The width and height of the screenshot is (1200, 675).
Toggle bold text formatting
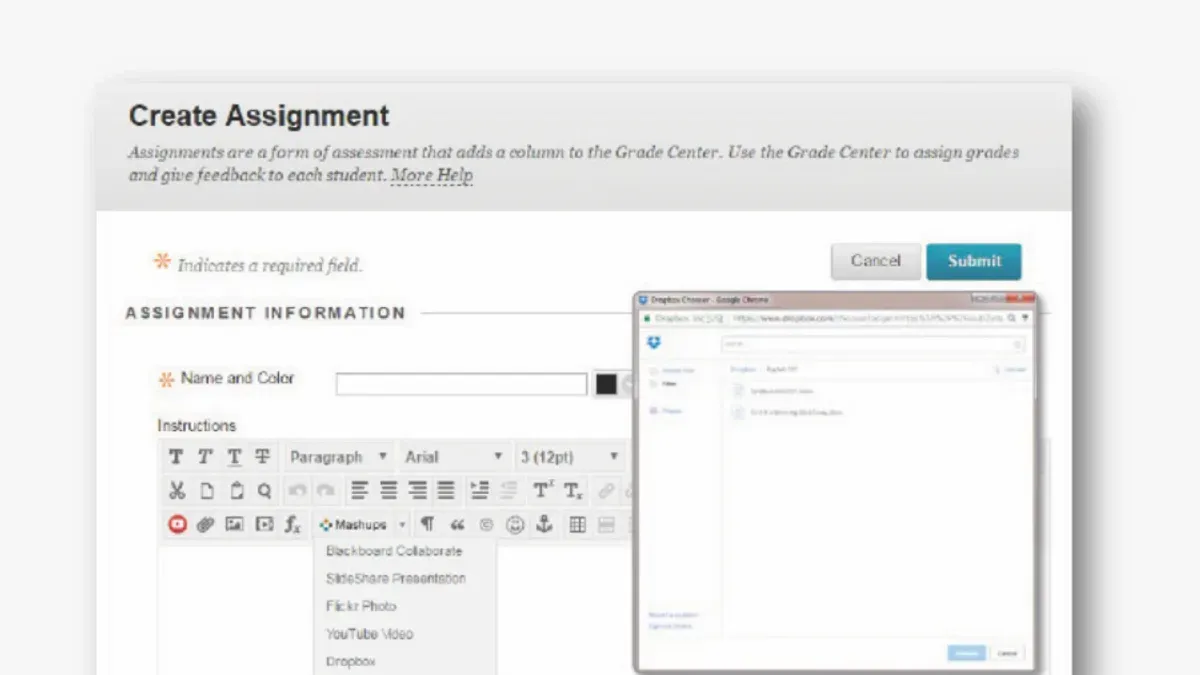click(176, 457)
